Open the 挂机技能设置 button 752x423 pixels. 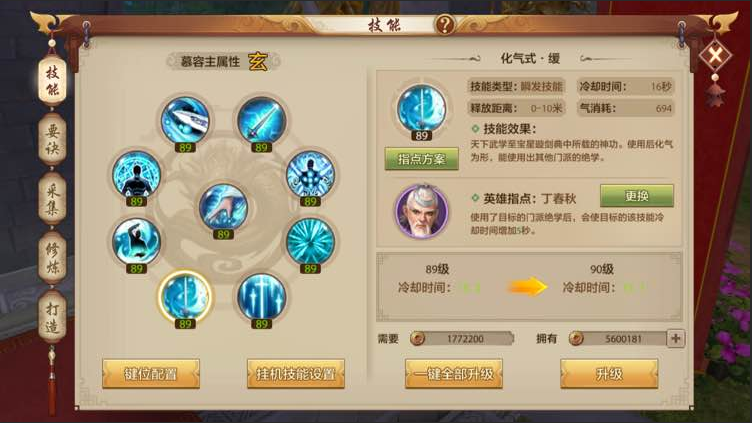click(296, 374)
